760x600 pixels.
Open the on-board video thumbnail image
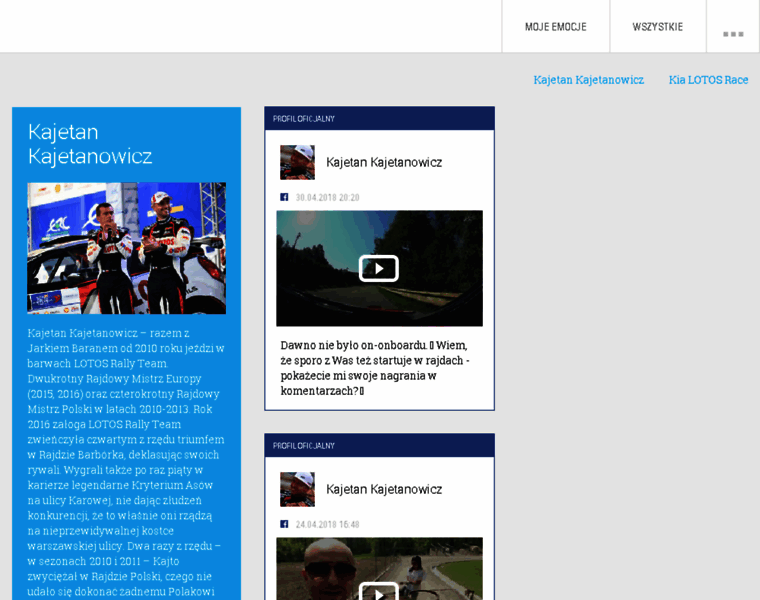[x=380, y=268]
